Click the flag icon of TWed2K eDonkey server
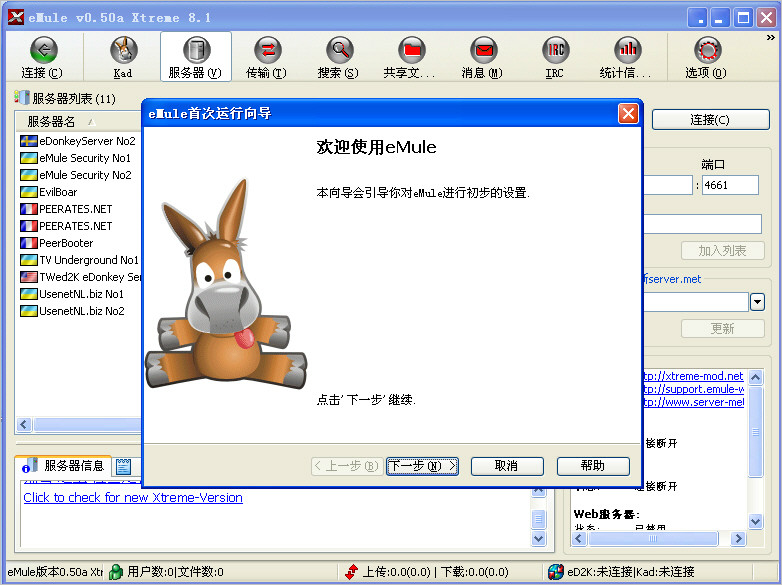 coord(28,277)
